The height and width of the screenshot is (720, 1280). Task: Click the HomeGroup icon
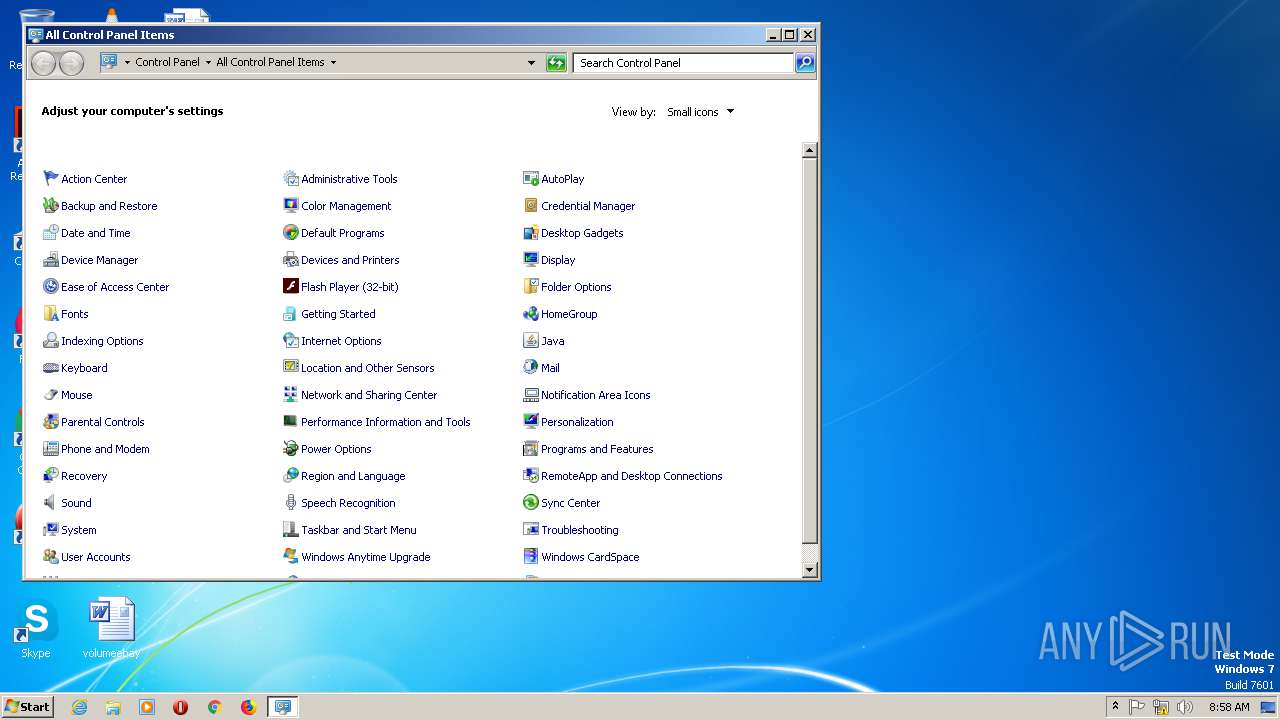(x=531, y=314)
